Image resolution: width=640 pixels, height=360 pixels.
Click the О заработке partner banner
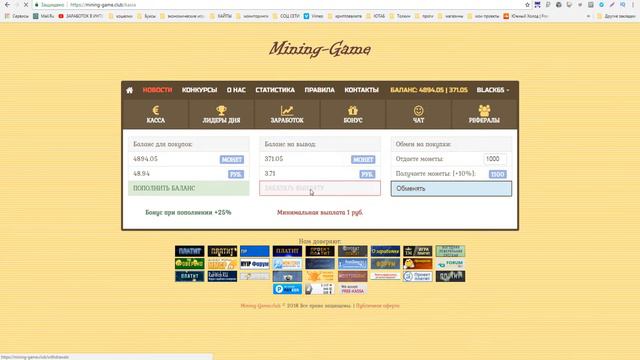click(385, 251)
